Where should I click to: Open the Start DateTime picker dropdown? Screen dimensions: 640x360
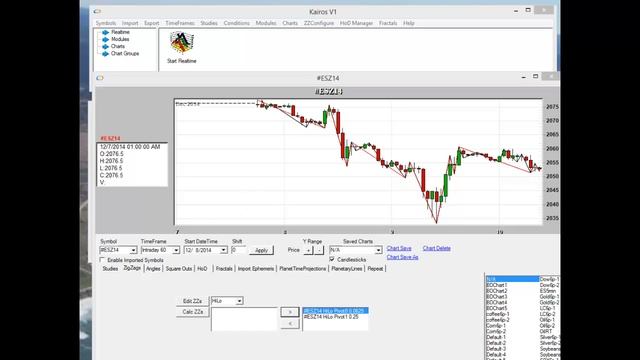pos(223,250)
